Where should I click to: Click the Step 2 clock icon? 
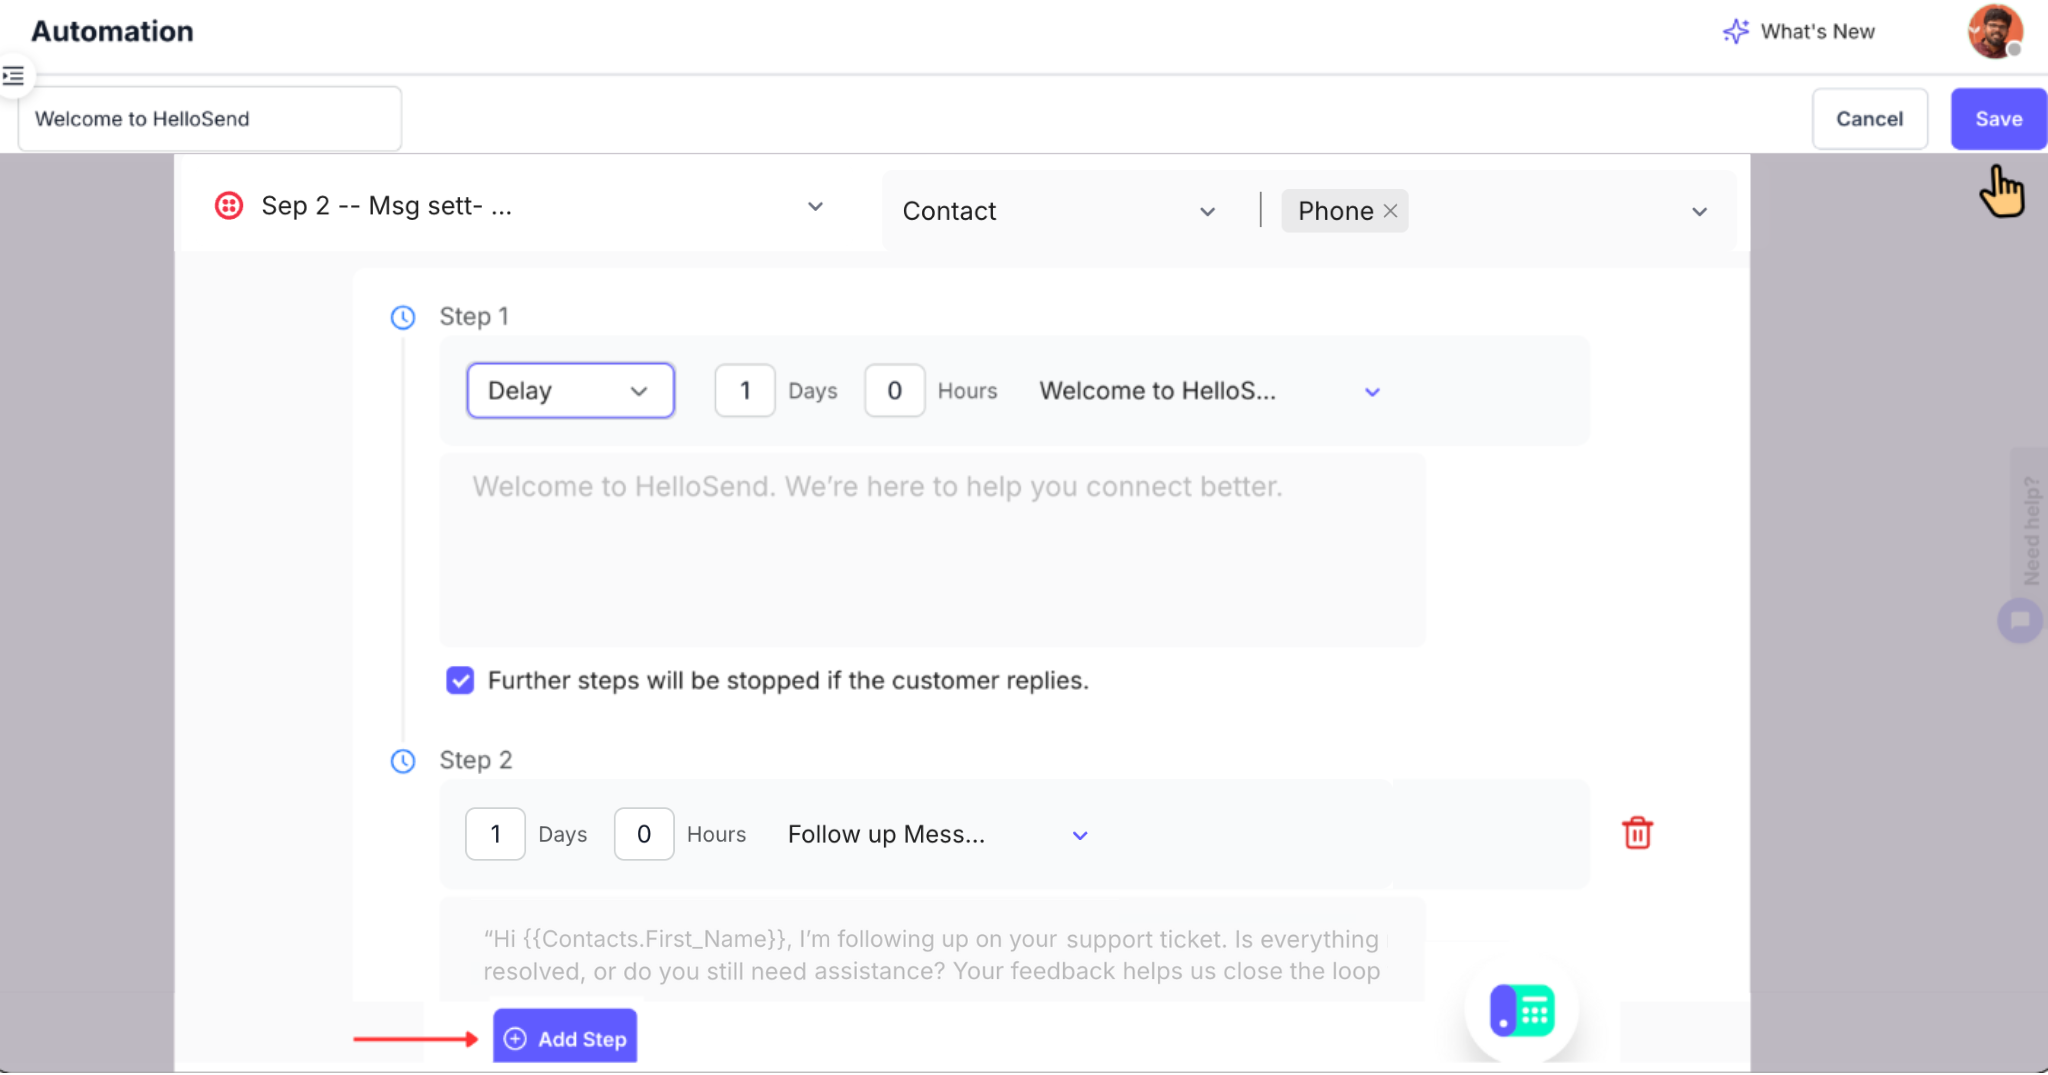coord(403,762)
